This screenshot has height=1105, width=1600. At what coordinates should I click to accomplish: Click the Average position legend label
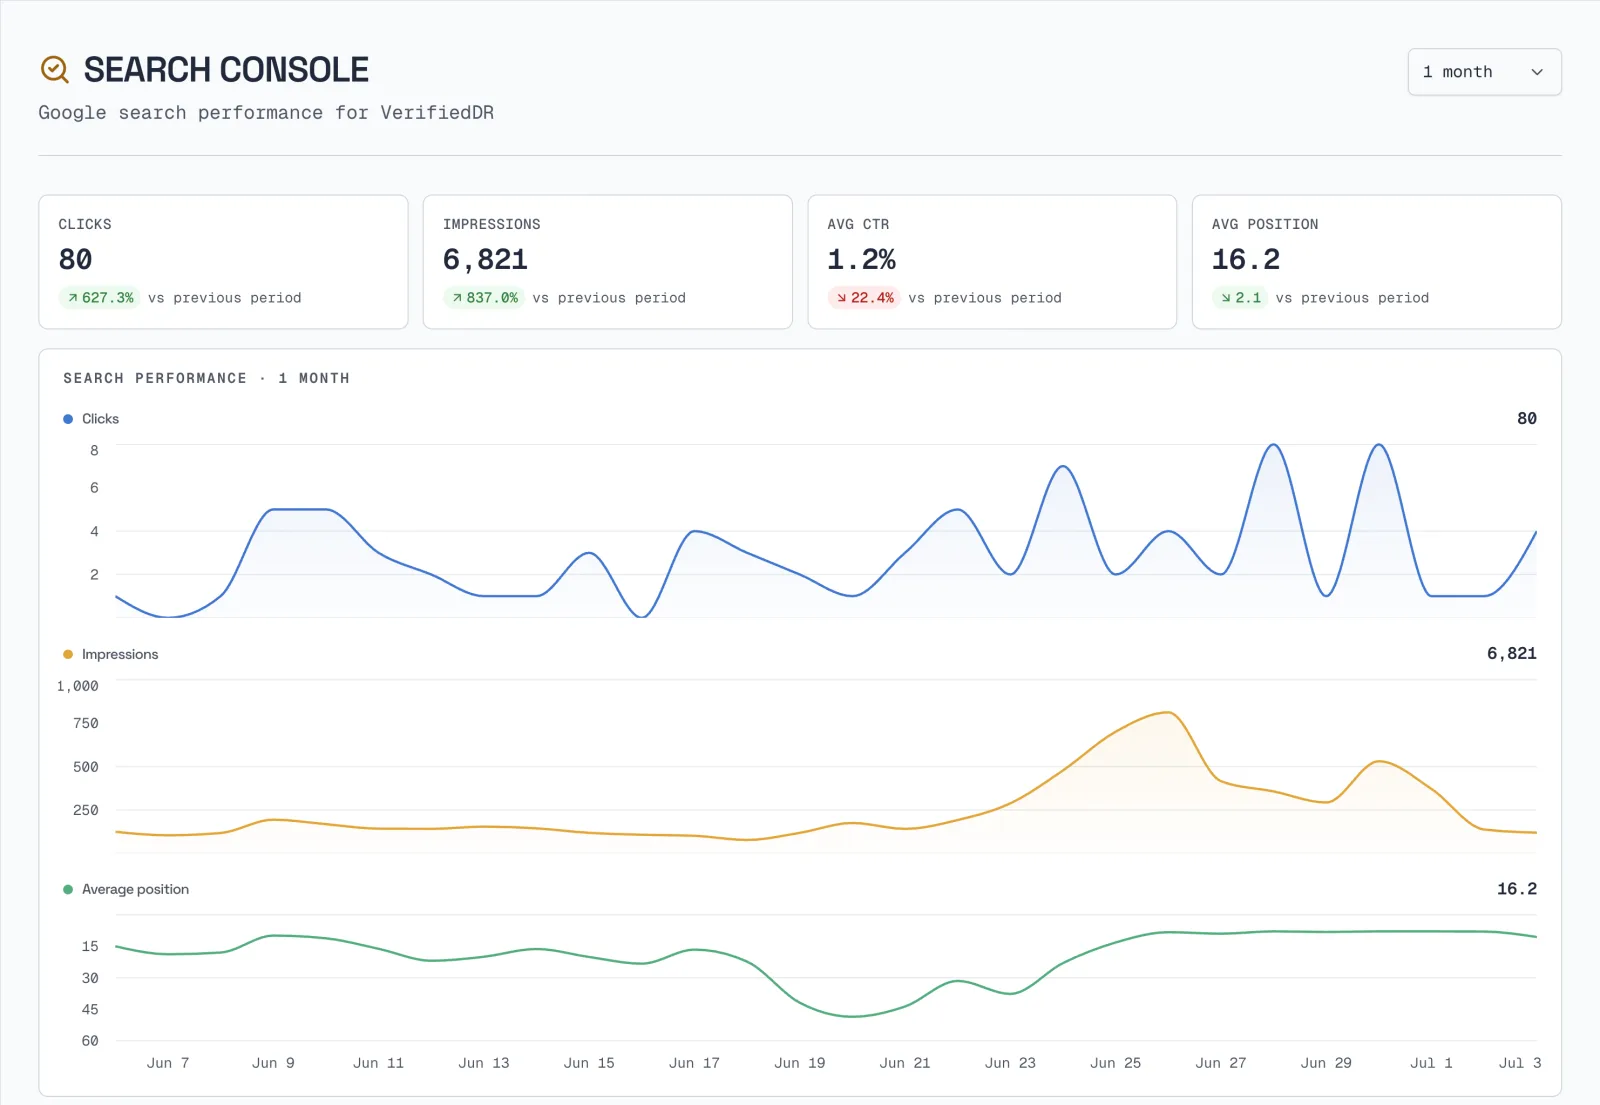pyautogui.click(x=135, y=889)
